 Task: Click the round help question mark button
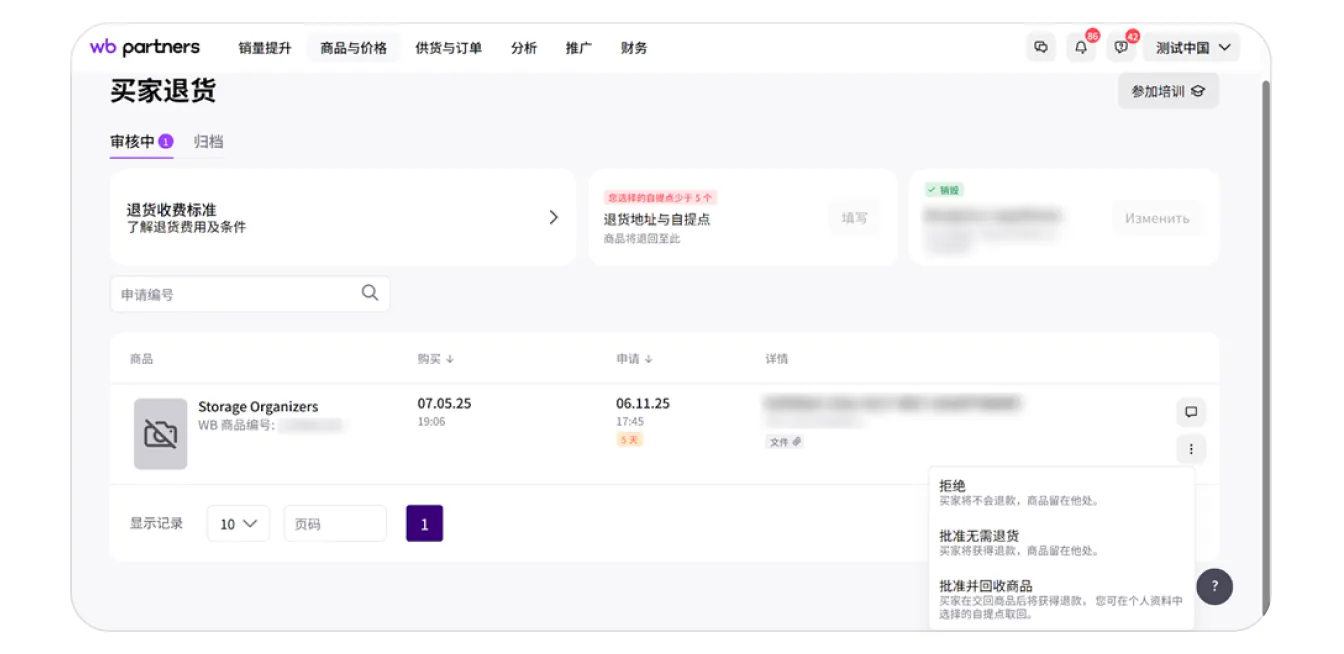point(1214,586)
